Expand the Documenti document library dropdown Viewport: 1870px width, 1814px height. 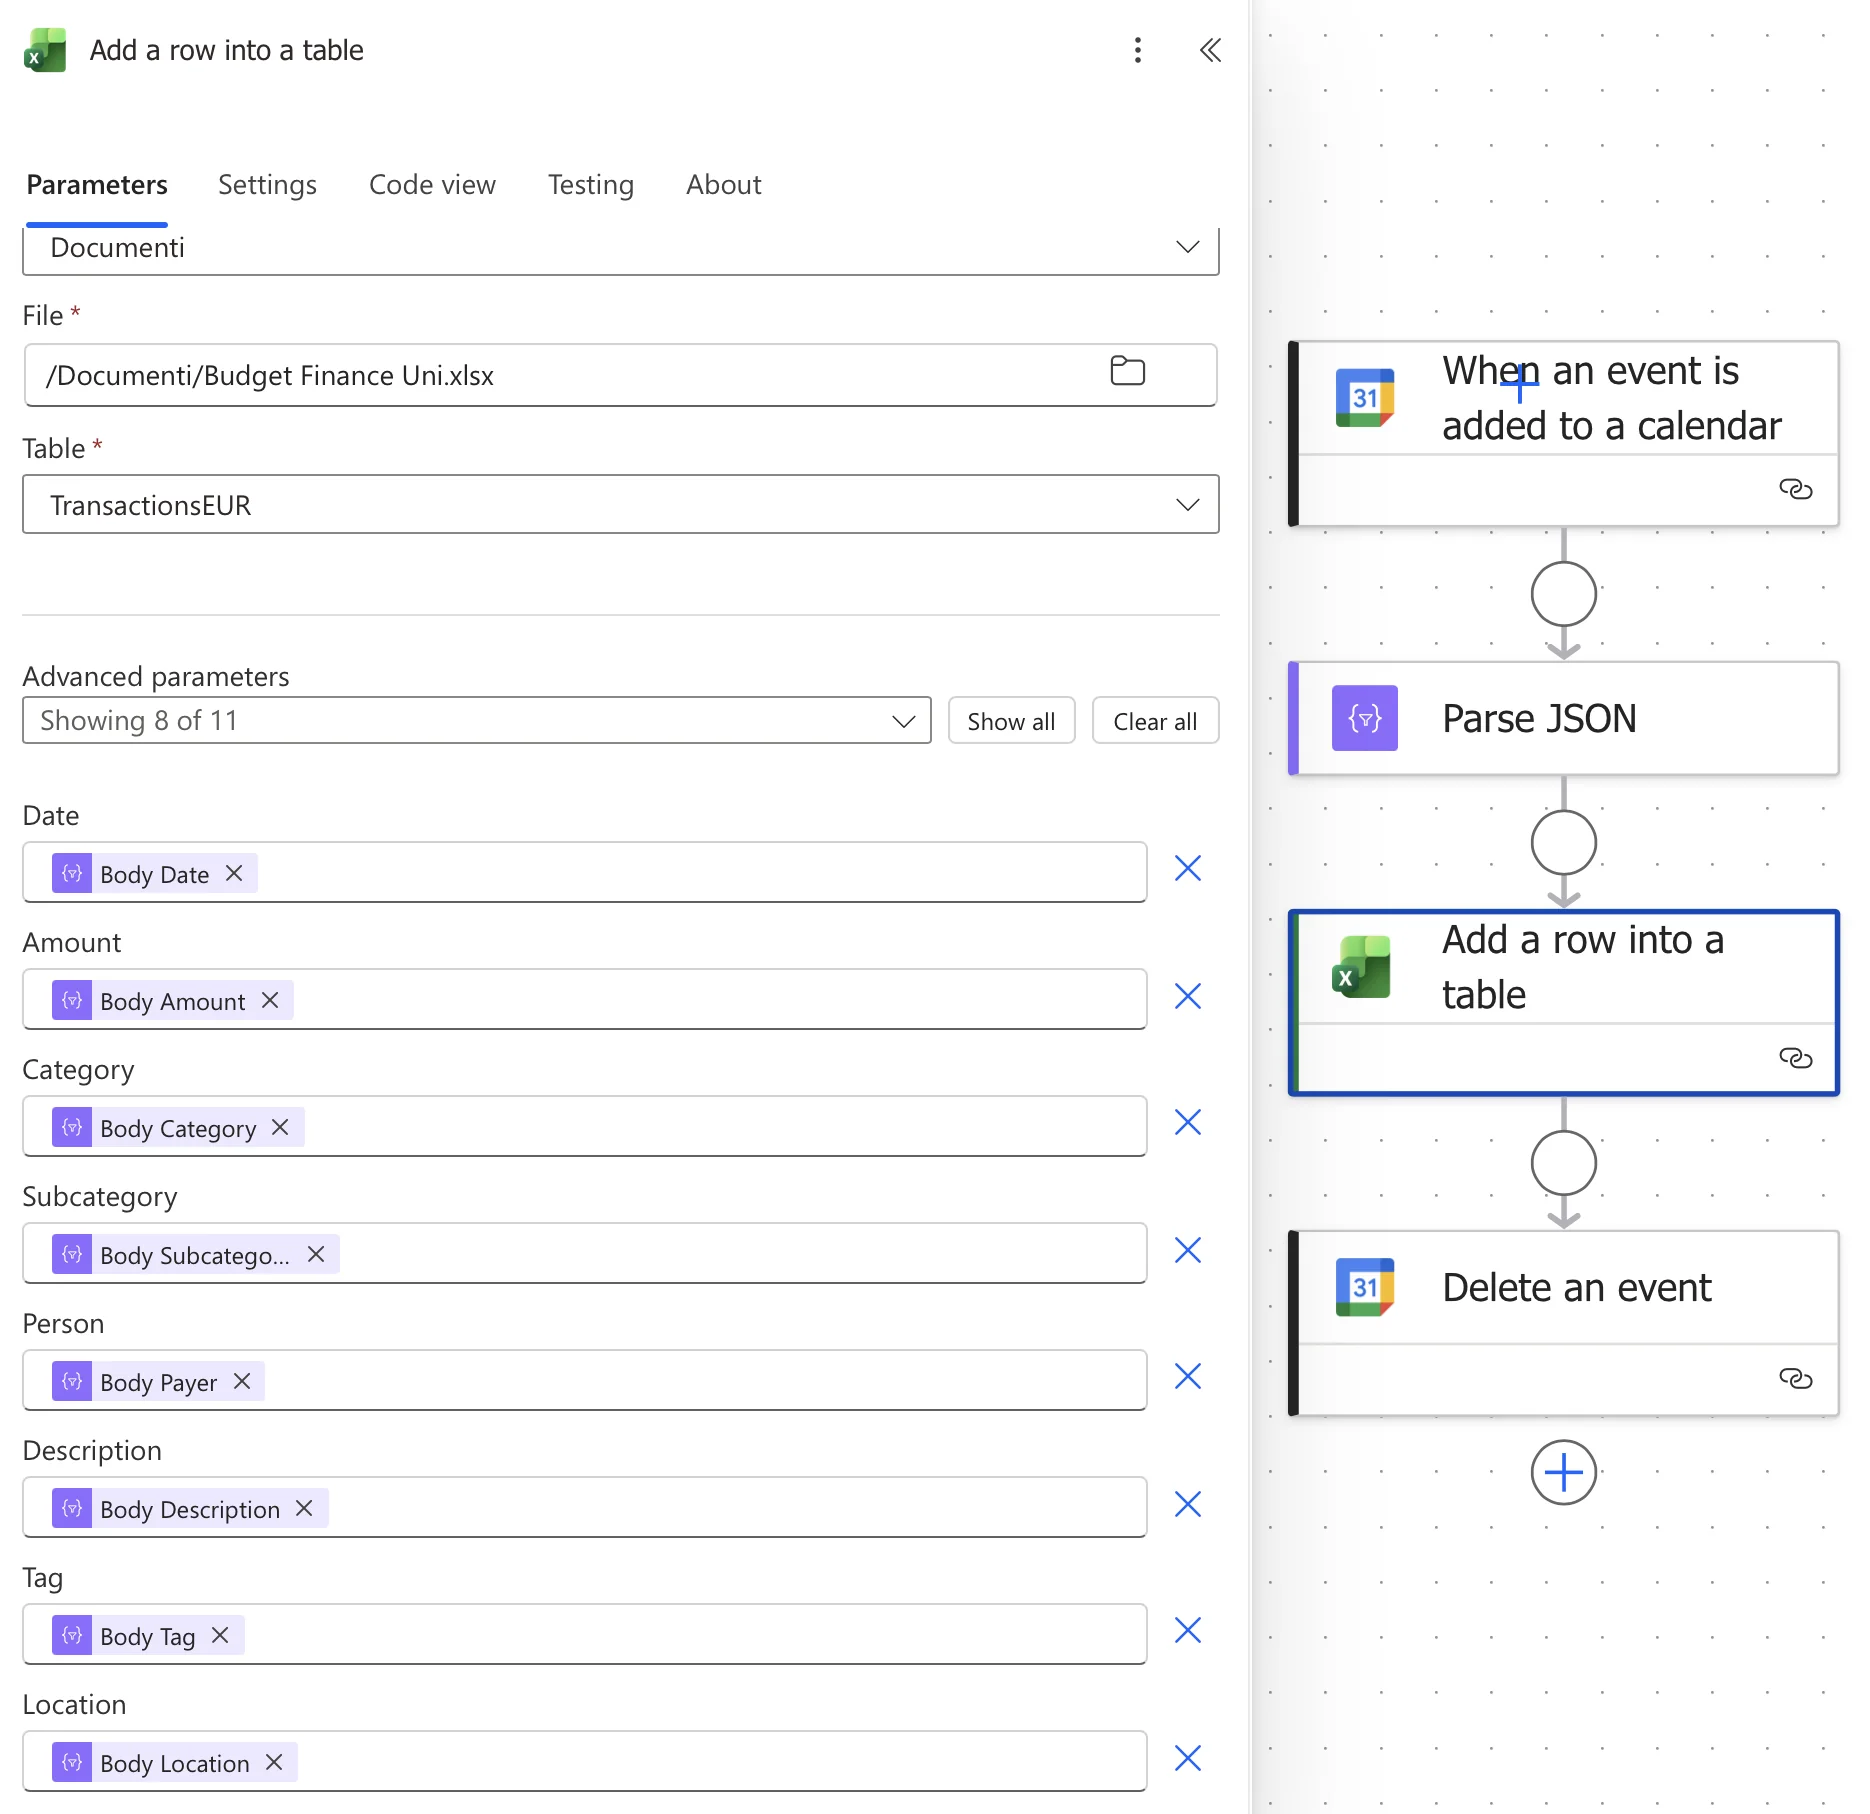(621, 248)
